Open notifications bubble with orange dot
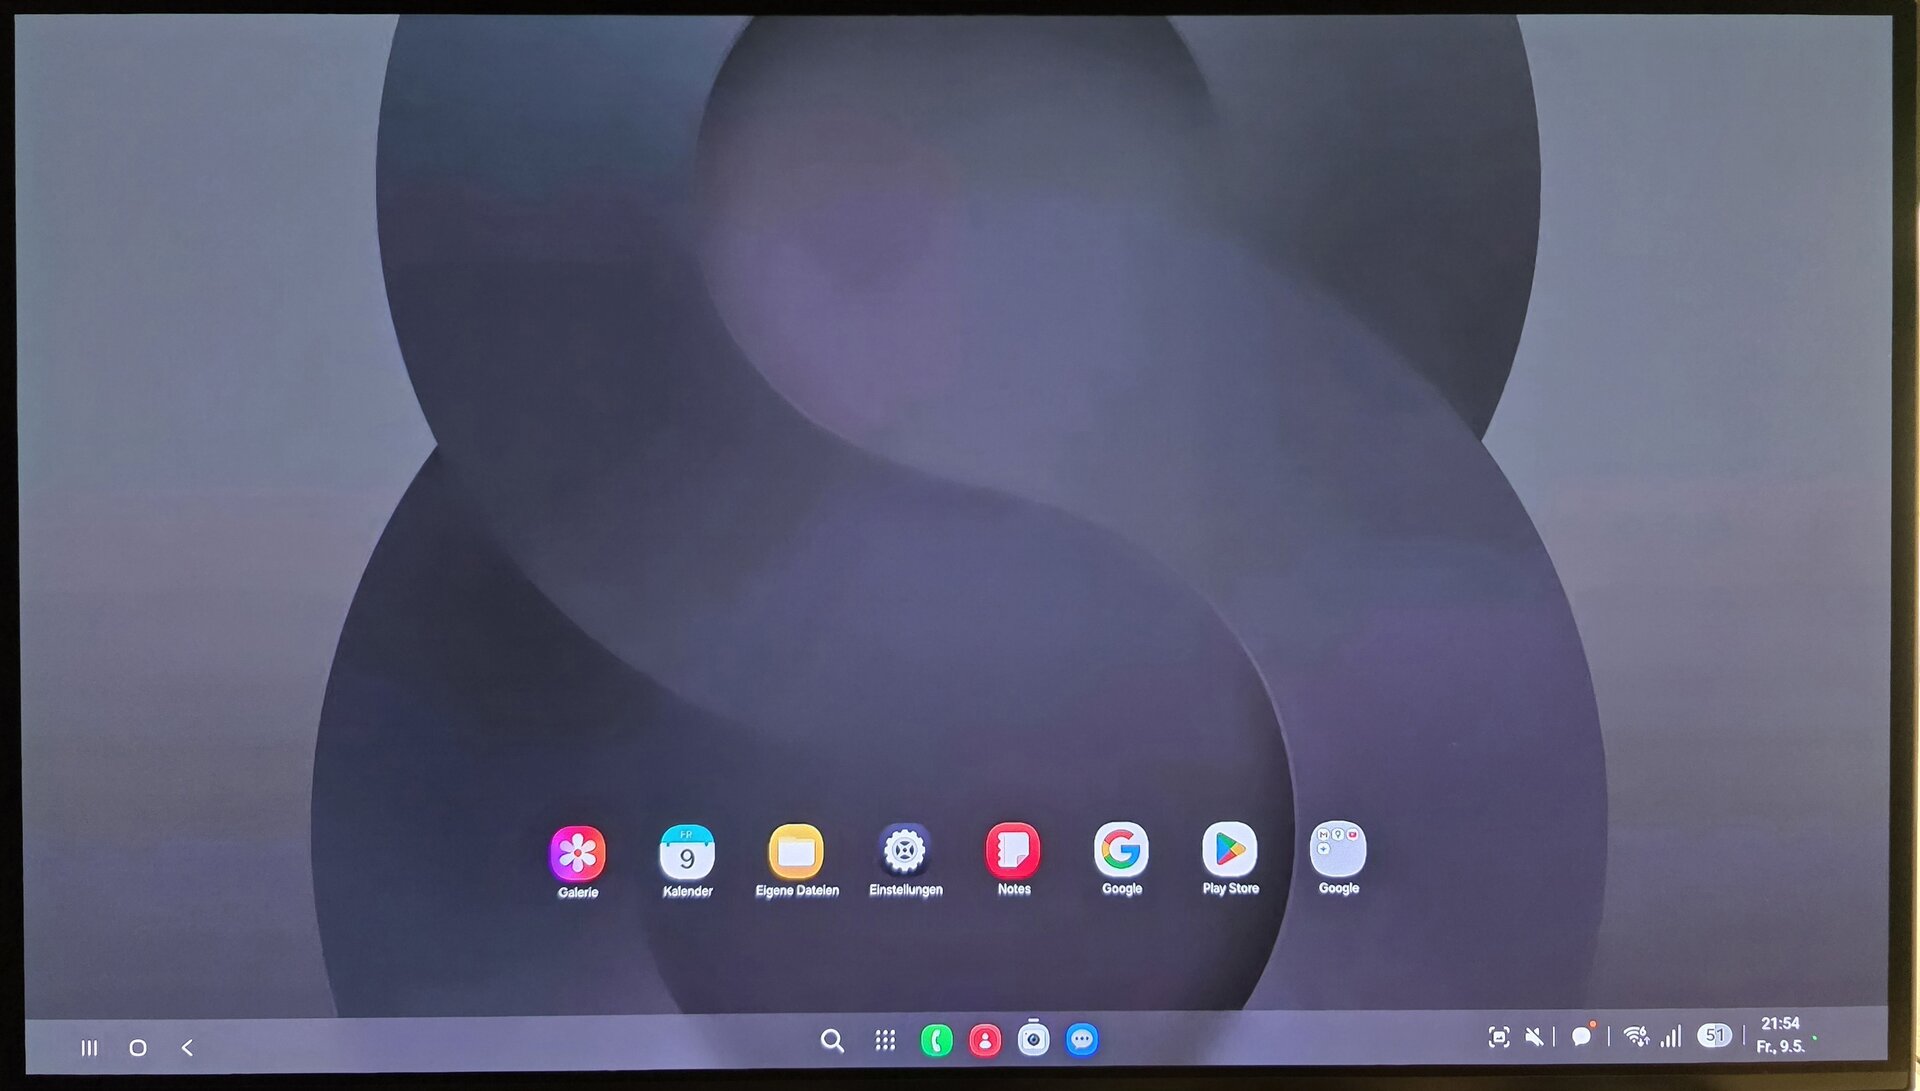The width and height of the screenshot is (1920, 1091). coord(1582,1036)
